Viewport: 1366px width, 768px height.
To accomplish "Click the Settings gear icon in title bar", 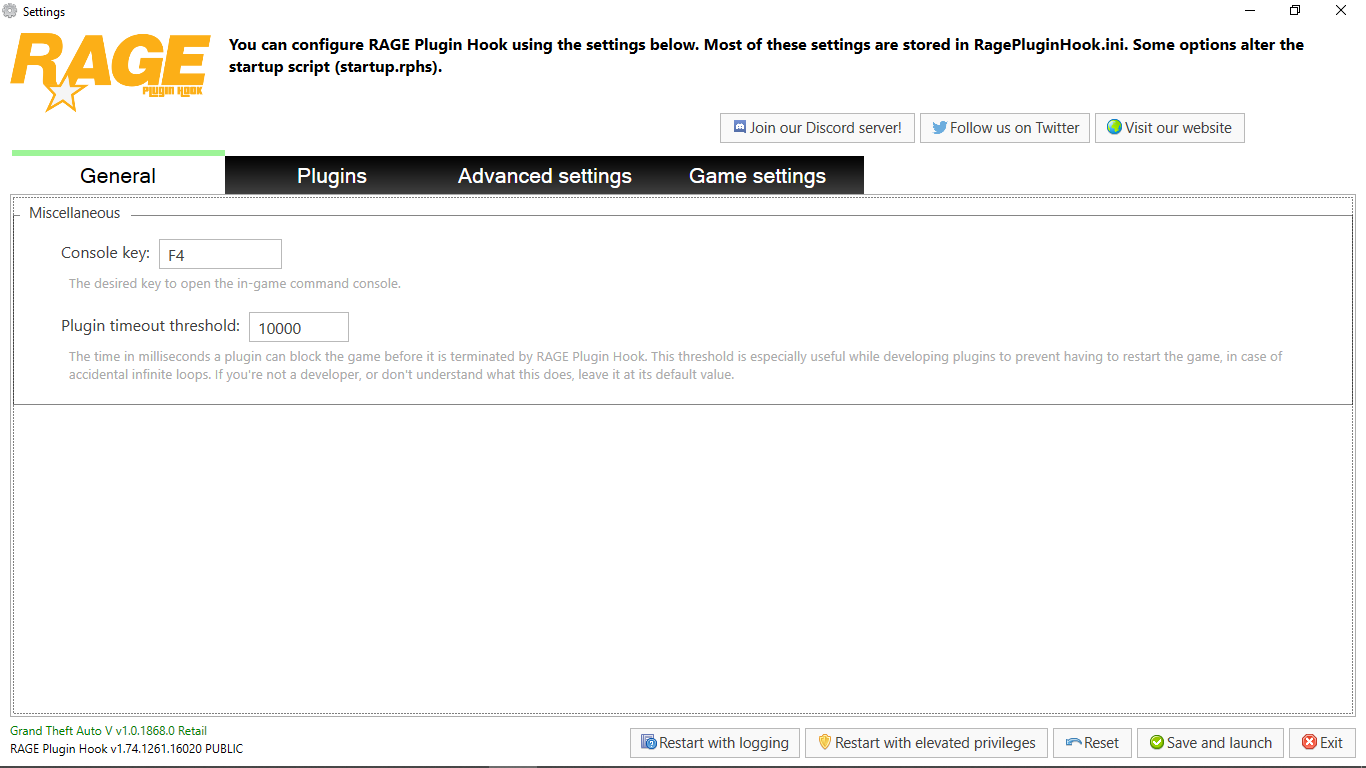I will pyautogui.click(x=10, y=11).
